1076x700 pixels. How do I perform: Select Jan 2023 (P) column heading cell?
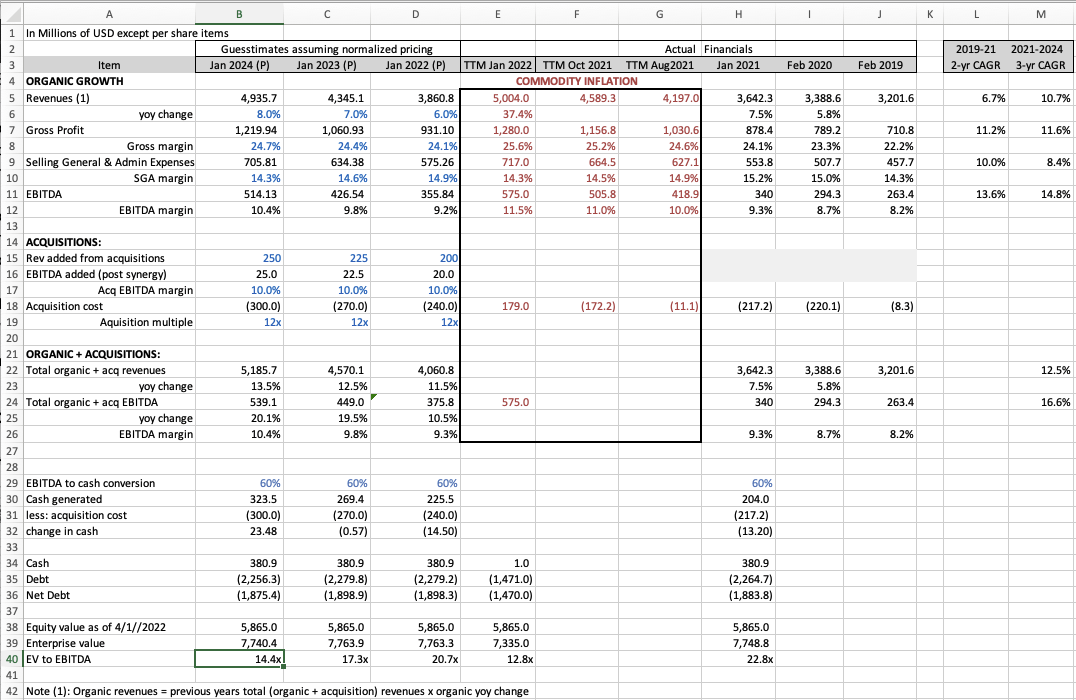tap(327, 65)
